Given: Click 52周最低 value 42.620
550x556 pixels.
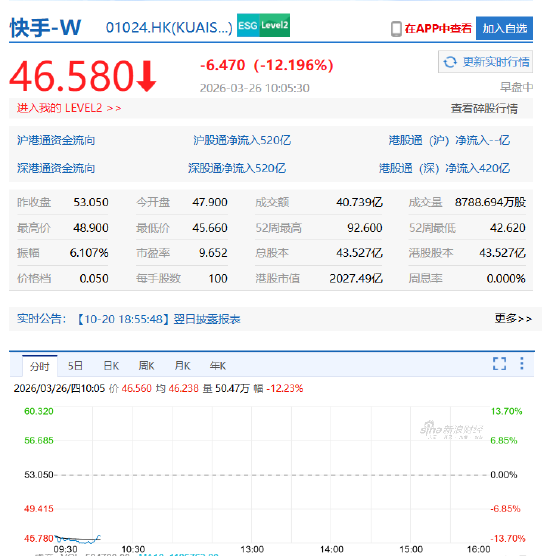Looking at the screenshot, I should (x=508, y=228).
